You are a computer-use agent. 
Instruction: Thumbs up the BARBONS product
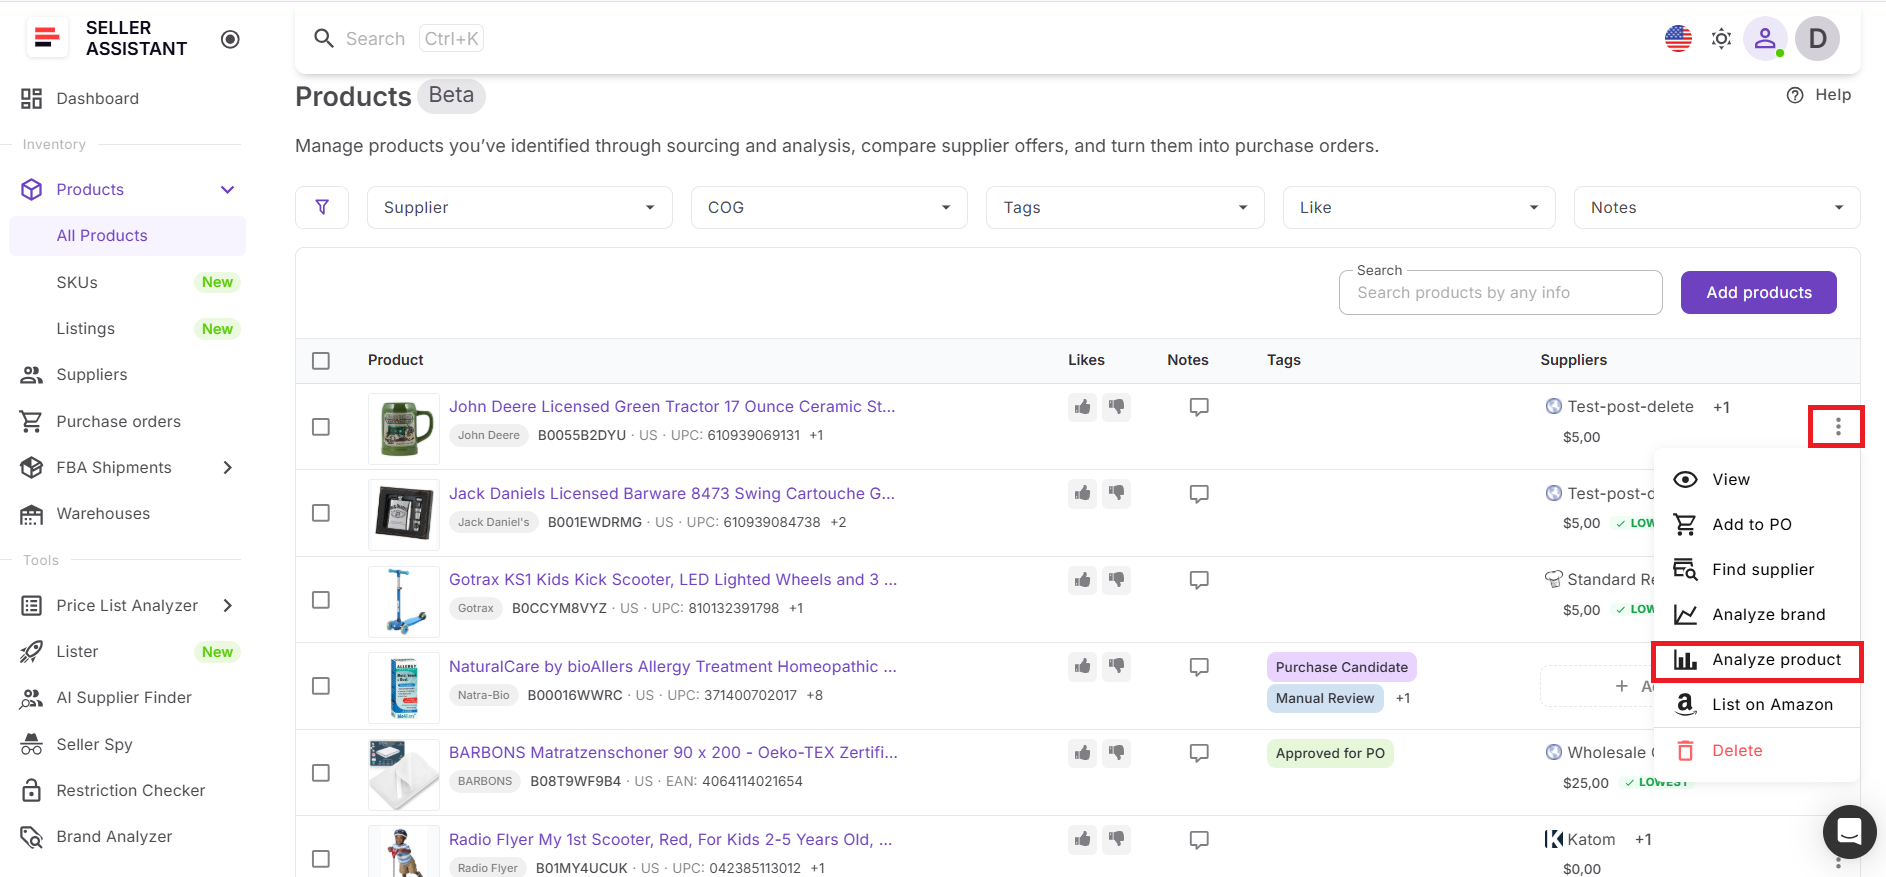[x=1082, y=753]
